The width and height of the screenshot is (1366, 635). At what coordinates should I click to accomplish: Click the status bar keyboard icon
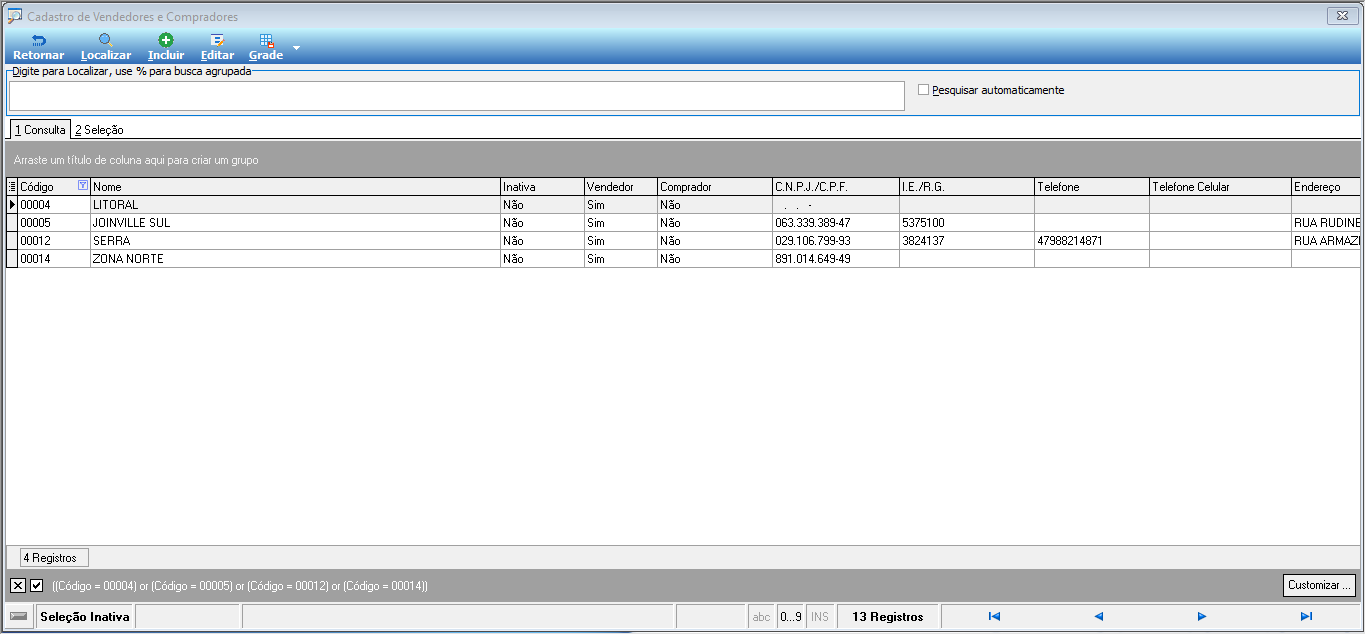(19, 617)
